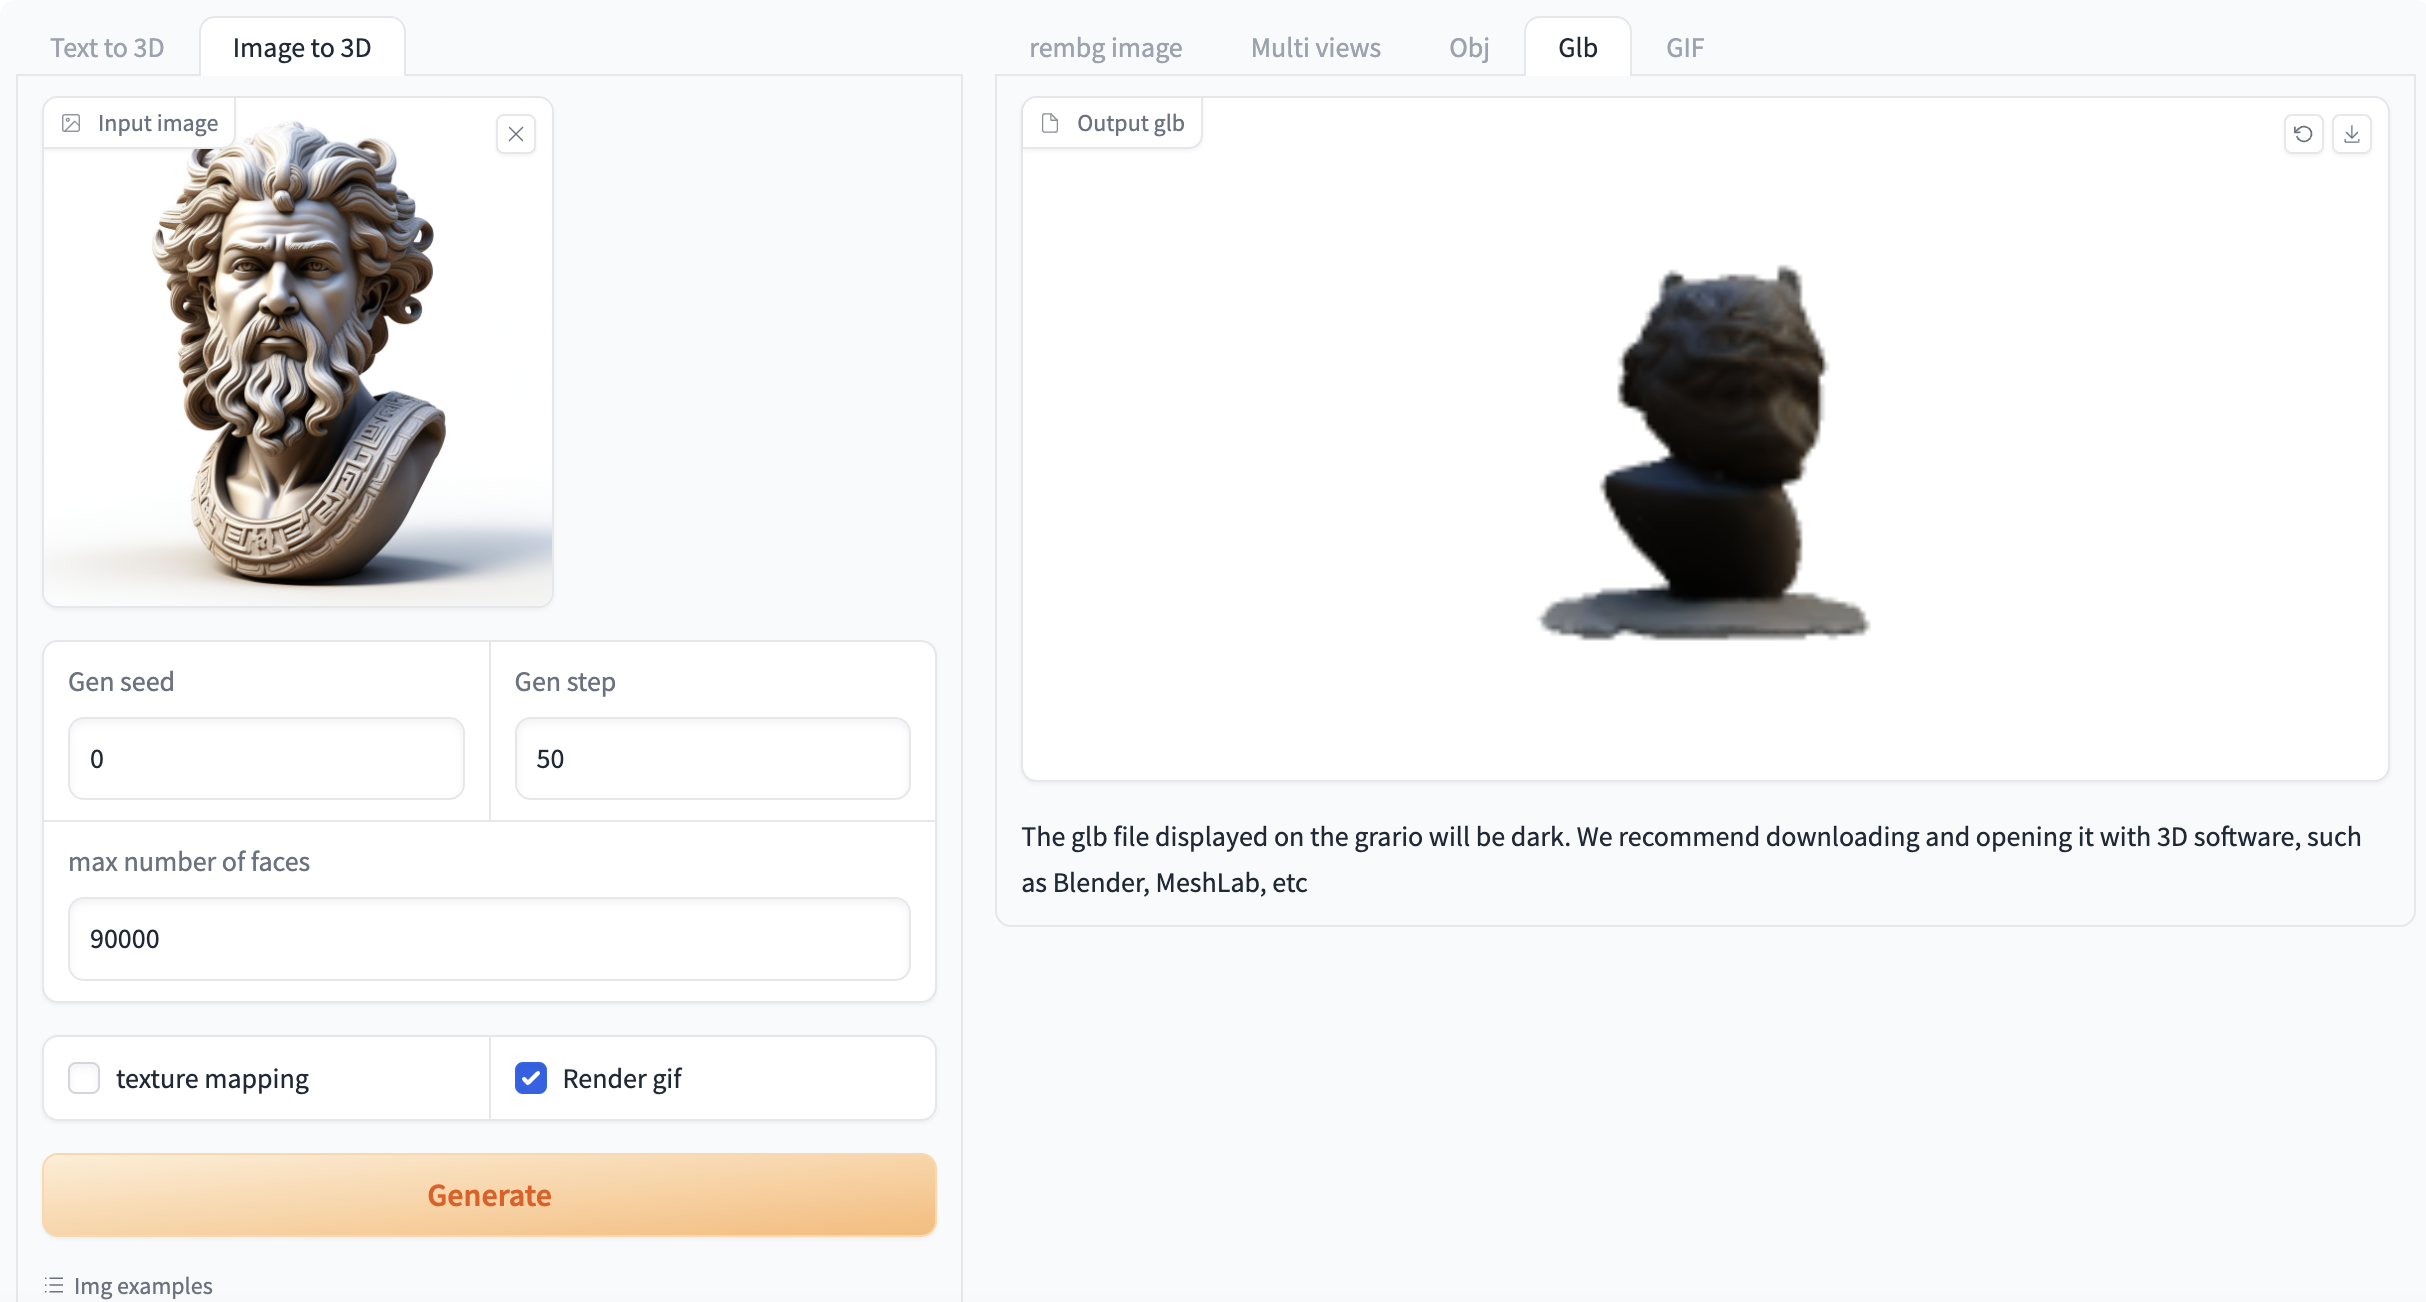This screenshot has height=1302, width=2426.
Task: Enable the texture mapping checkbox
Action: [x=84, y=1078]
